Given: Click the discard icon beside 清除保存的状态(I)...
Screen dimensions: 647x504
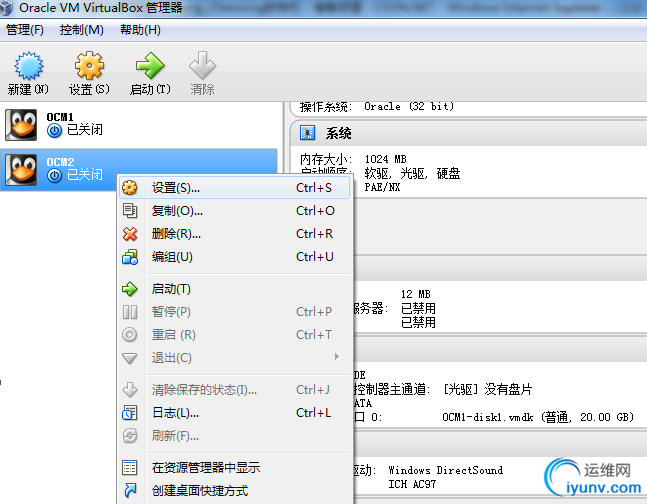Looking at the screenshot, I should coord(130,389).
